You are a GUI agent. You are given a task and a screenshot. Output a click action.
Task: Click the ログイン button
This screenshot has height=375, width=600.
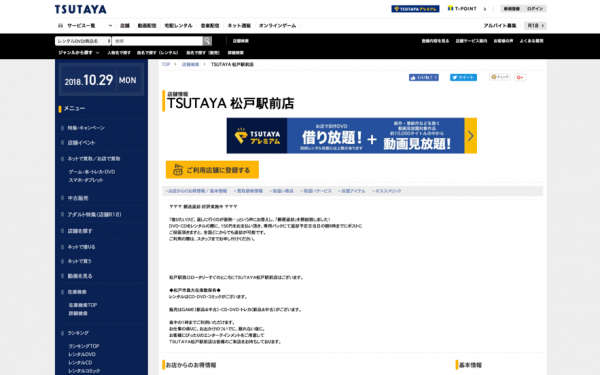[535, 8]
